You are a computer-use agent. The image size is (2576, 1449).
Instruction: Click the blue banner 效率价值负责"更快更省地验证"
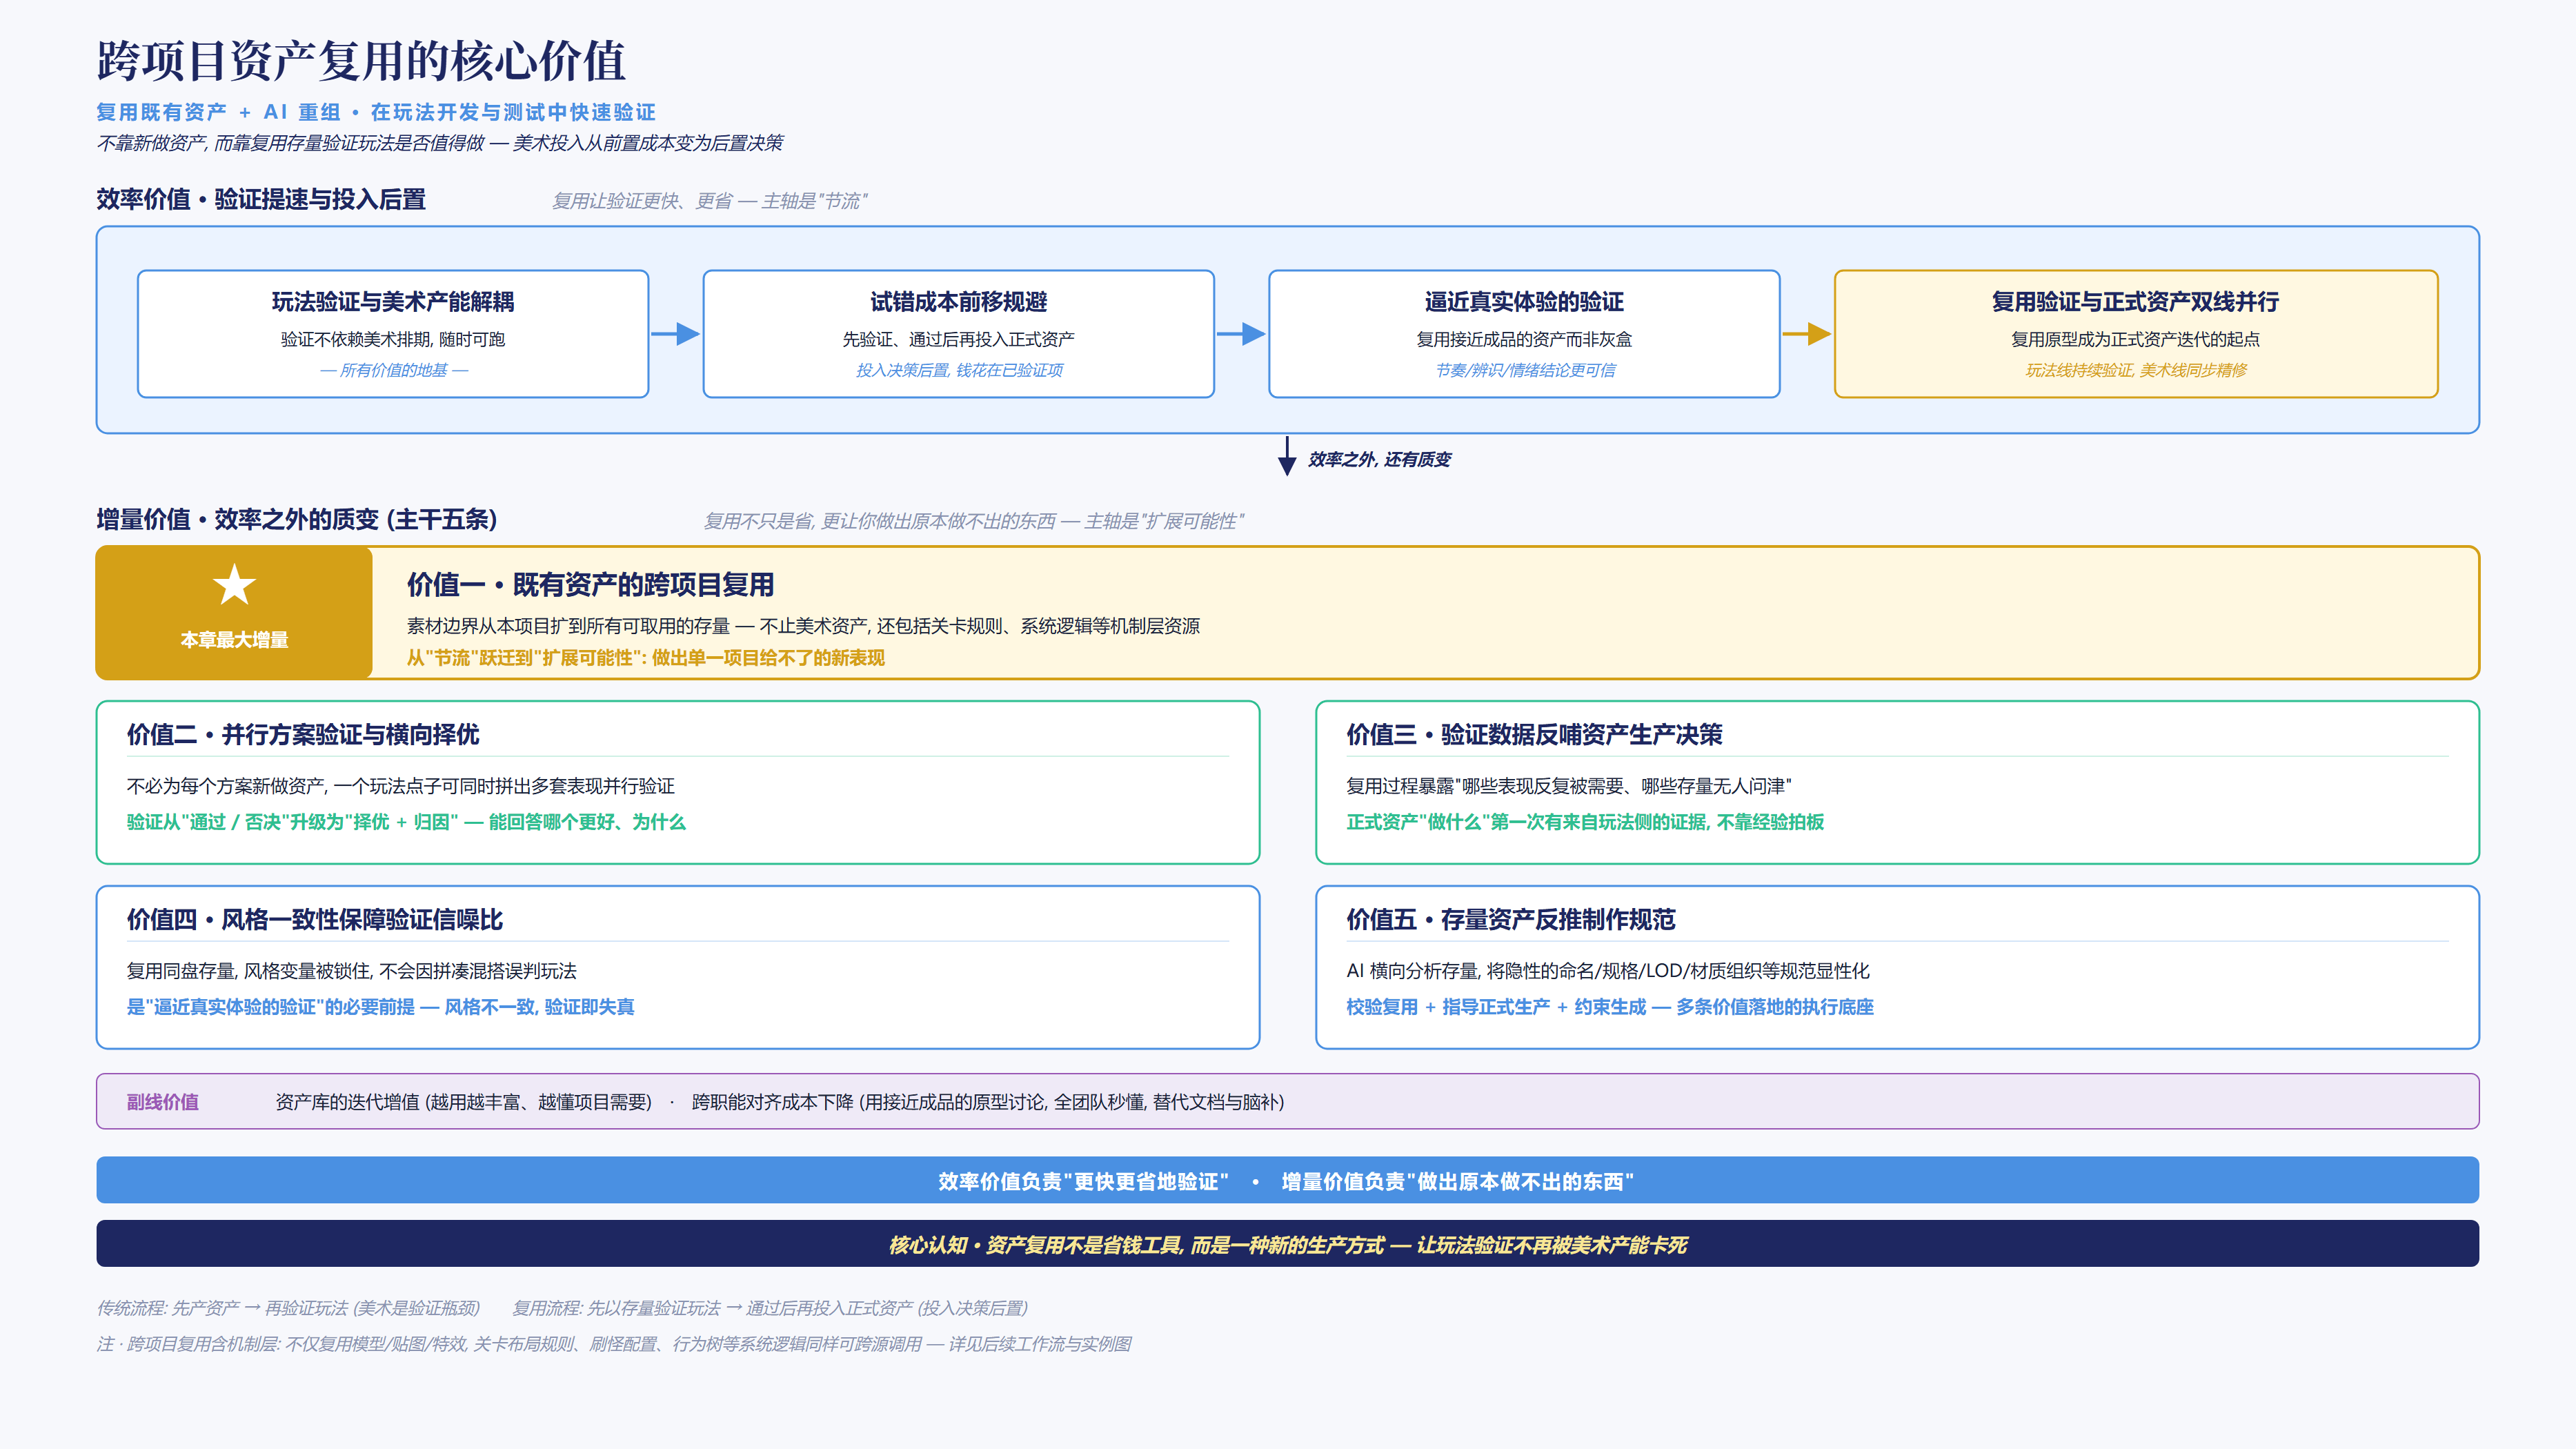tap(1287, 1181)
